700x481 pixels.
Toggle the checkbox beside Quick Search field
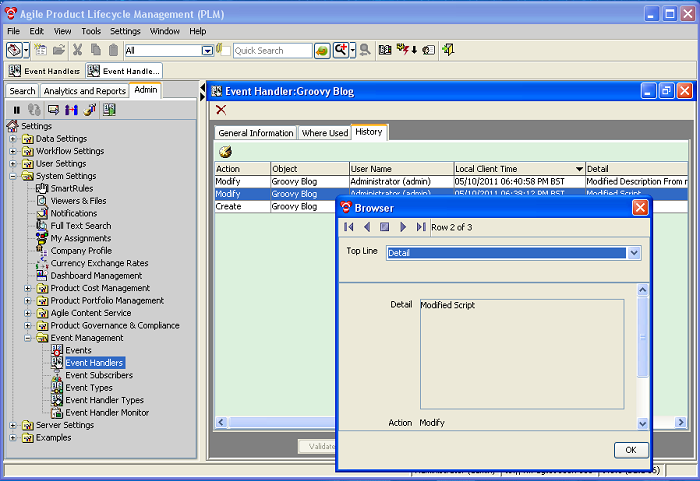225,50
